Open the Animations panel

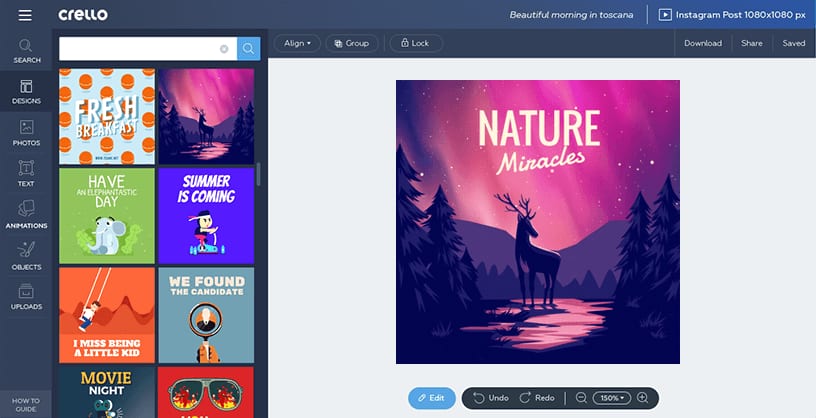click(27, 215)
